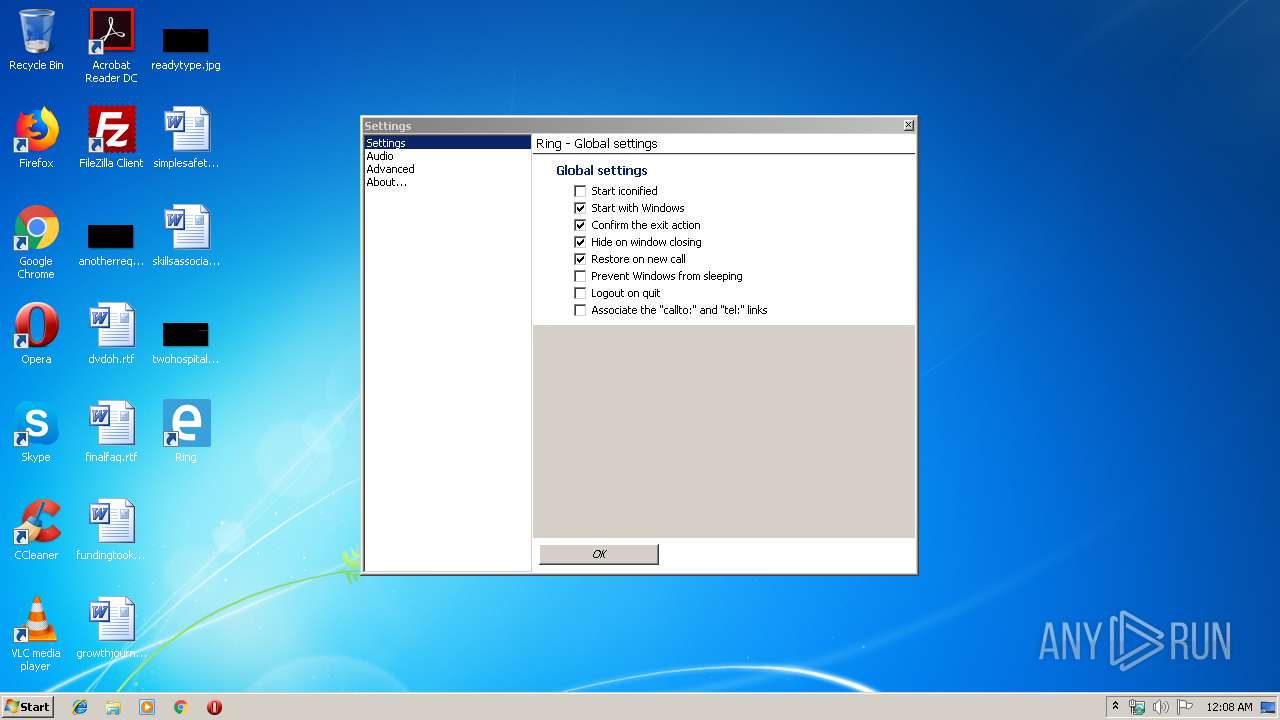
Task: Select the finalfaq.rtf document icon
Action: (111, 432)
